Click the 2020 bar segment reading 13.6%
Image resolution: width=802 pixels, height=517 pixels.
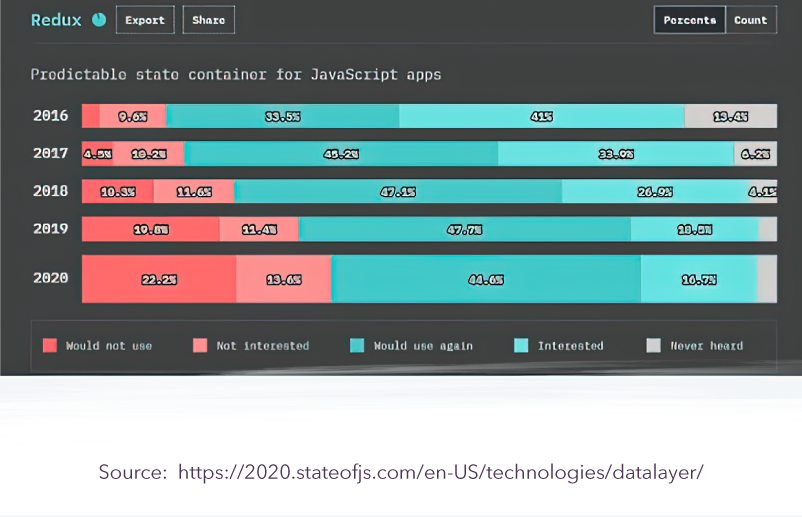[x=284, y=279]
